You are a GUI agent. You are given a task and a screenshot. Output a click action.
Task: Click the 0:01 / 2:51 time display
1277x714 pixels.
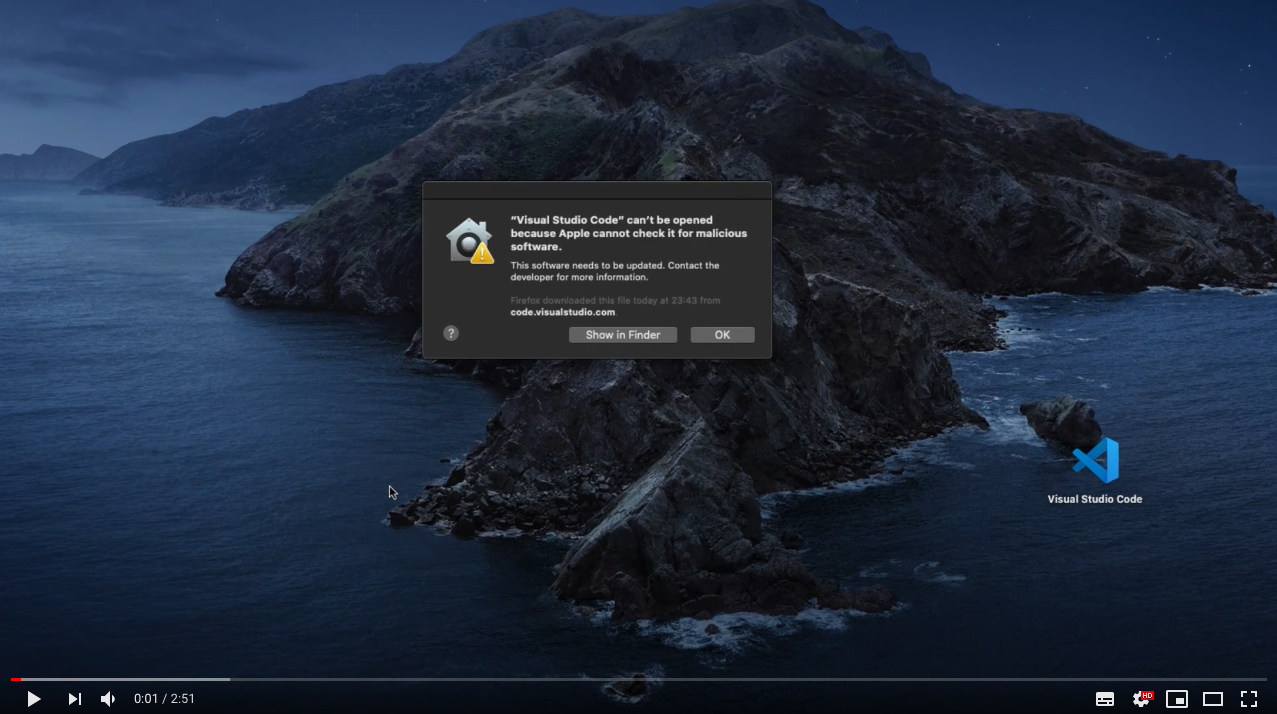click(165, 699)
